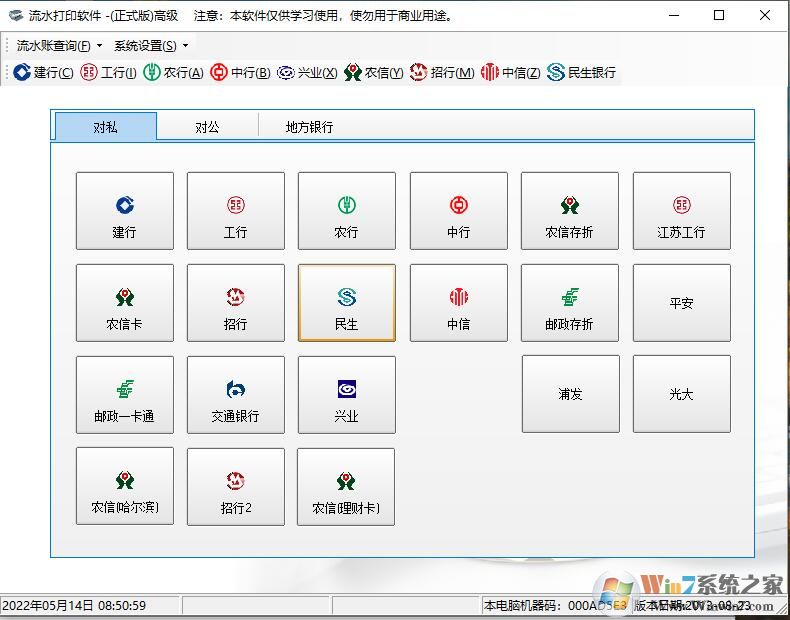Screen dimensions: 790x620
Task: Click the app icon in title bar
Action: pos(16,16)
